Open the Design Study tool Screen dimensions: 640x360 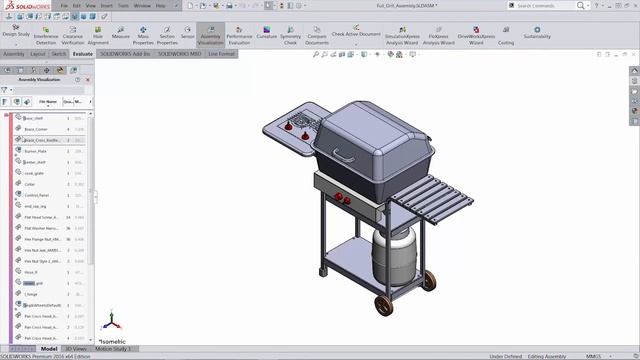16,31
